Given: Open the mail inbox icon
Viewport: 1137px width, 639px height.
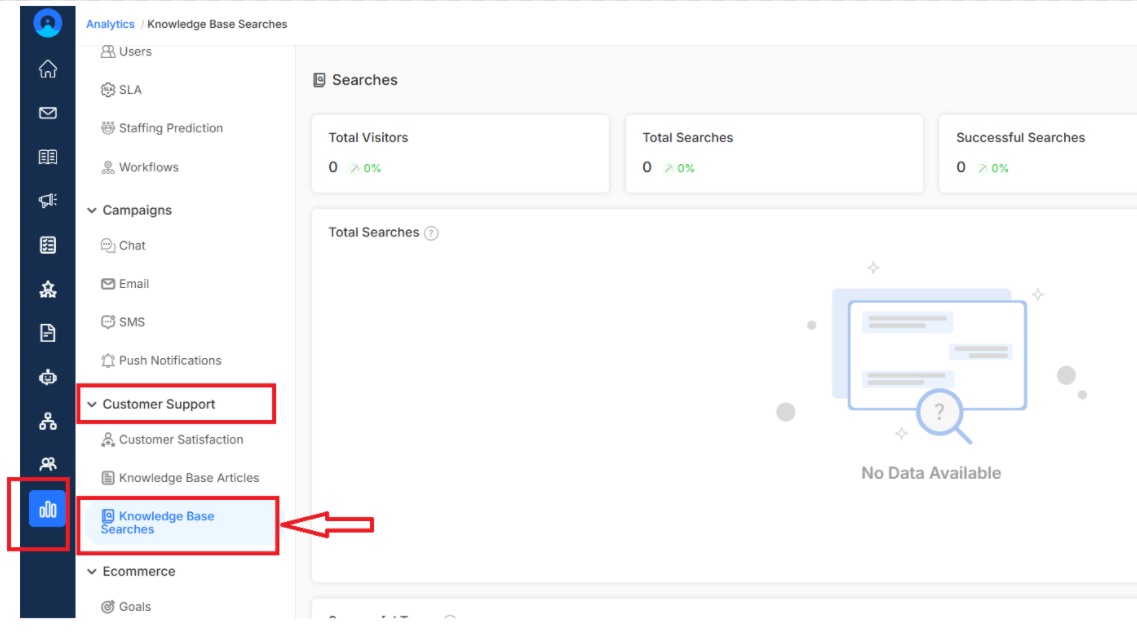Looking at the screenshot, I should pyautogui.click(x=48, y=113).
